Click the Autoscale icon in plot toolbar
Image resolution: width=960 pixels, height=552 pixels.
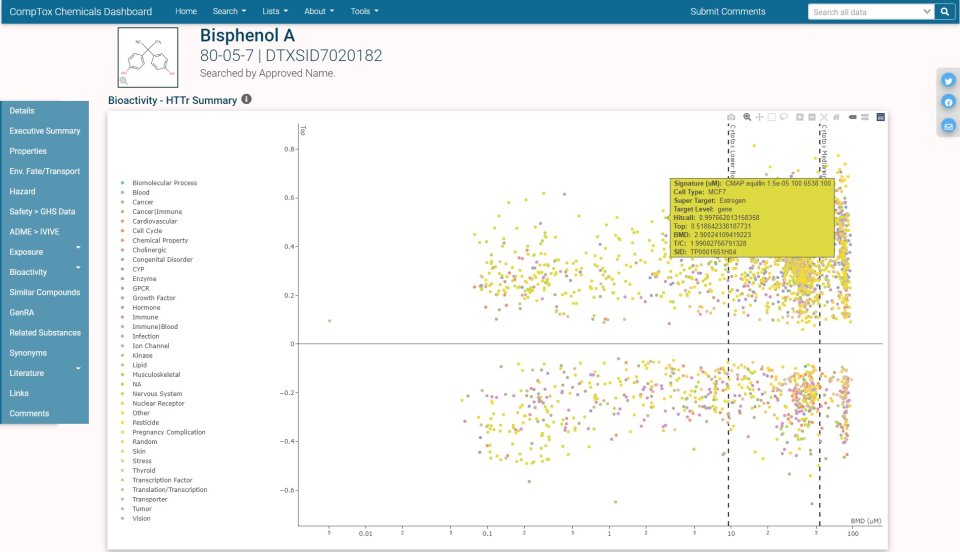coord(824,117)
